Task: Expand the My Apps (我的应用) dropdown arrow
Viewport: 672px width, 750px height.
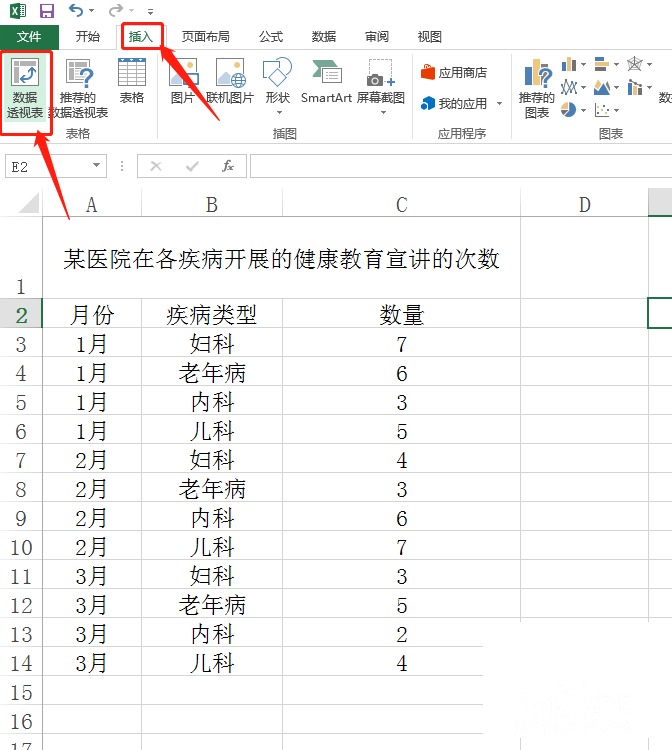Action: coord(499,103)
